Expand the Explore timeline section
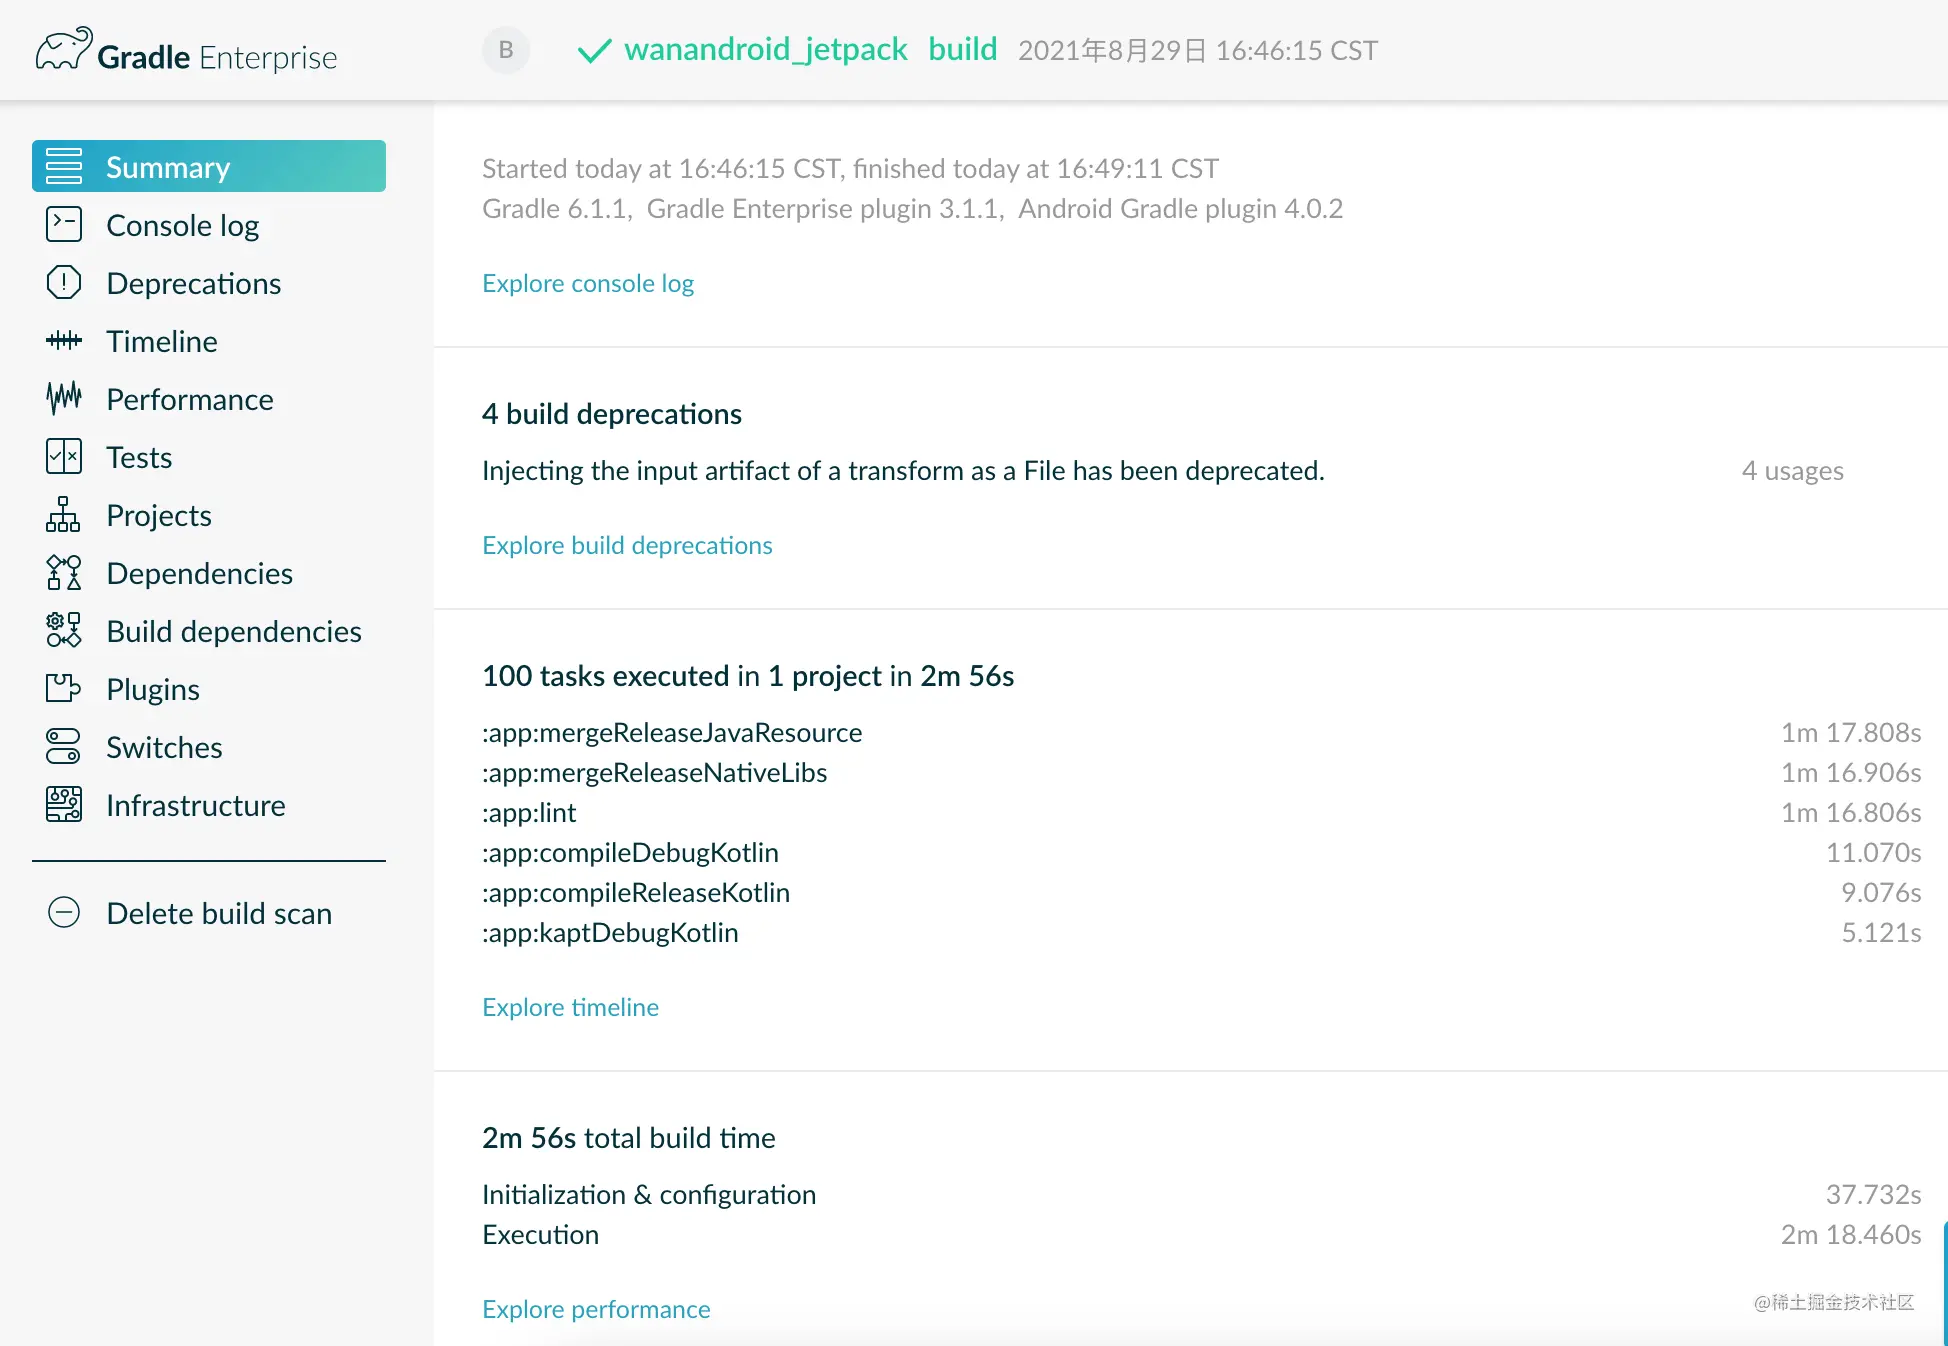The height and width of the screenshot is (1346, 1948). click(x=571, y=1007)
